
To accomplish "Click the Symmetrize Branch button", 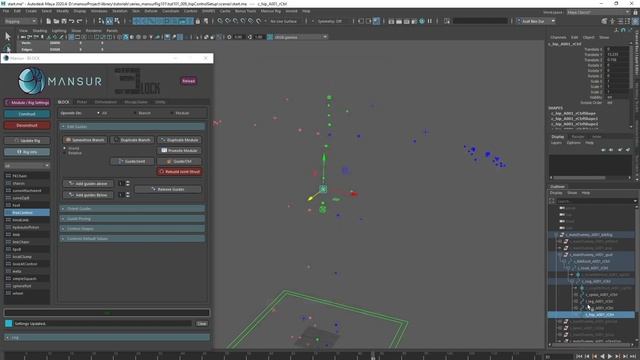I will point(85,140).
